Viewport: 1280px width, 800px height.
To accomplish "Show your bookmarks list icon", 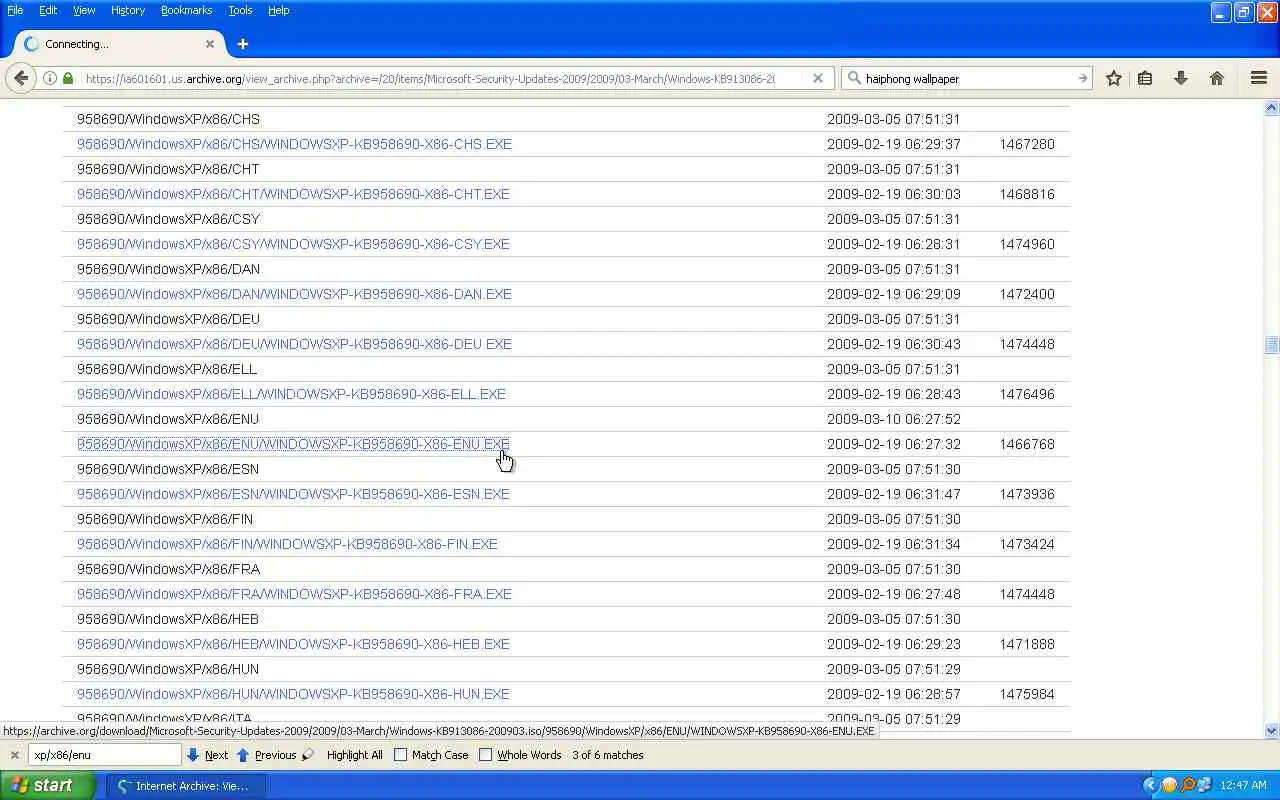I will pos(1145,78).
